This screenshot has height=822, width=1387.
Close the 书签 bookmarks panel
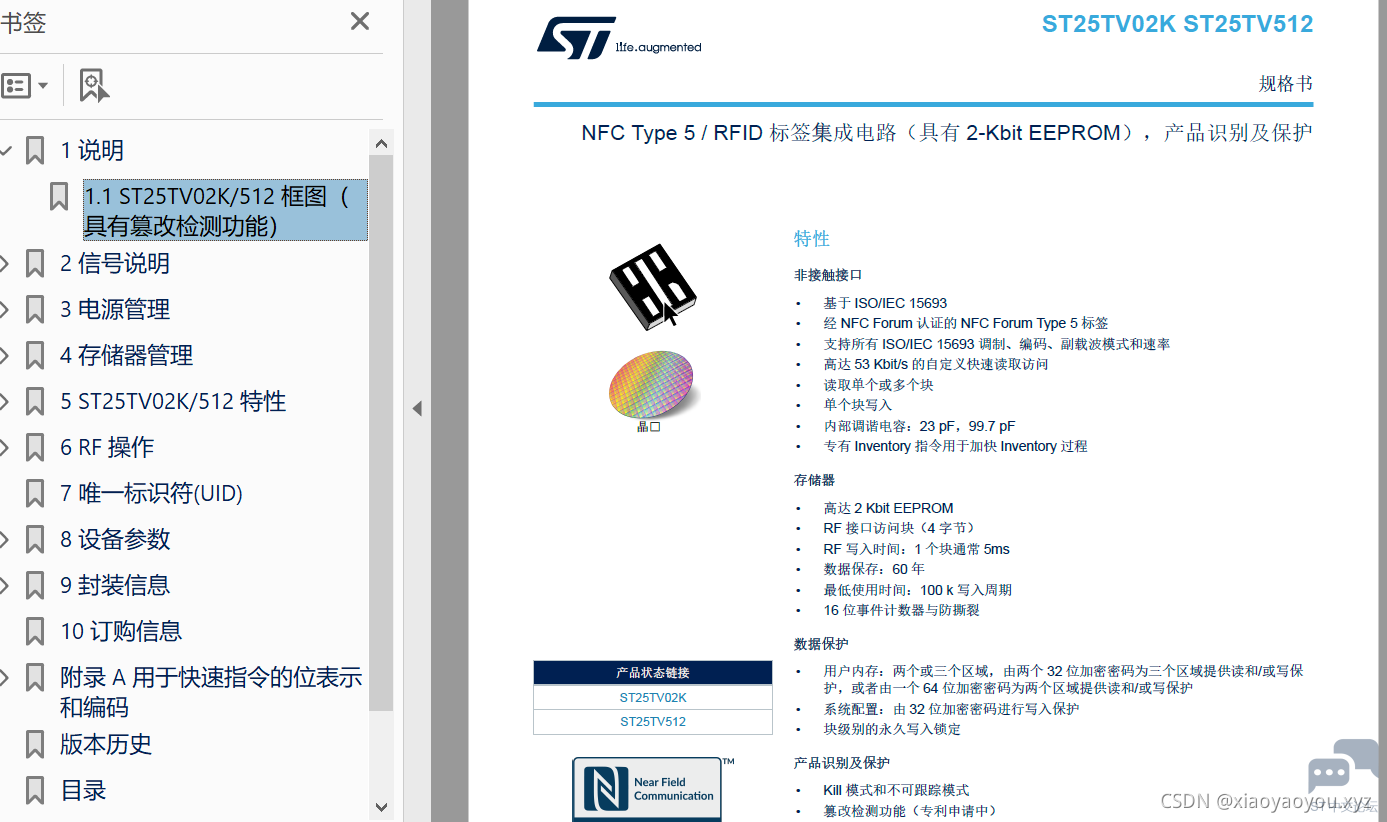pyautogui.click(x=360, y=21)
